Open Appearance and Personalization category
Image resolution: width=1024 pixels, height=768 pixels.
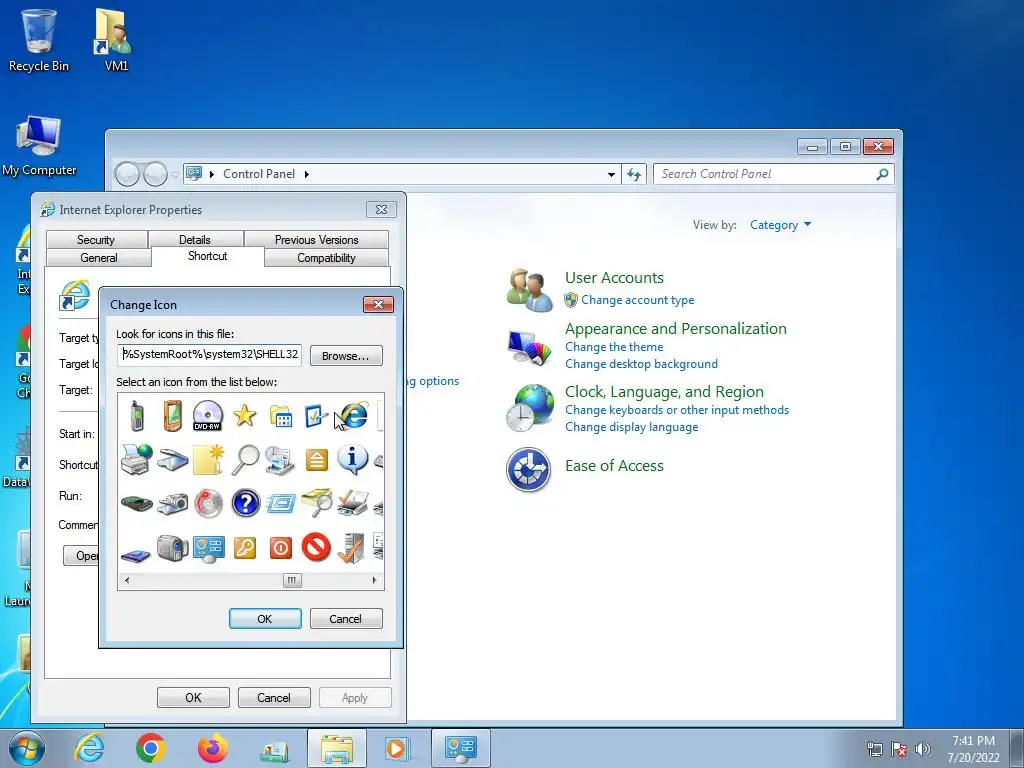[676, 328]
